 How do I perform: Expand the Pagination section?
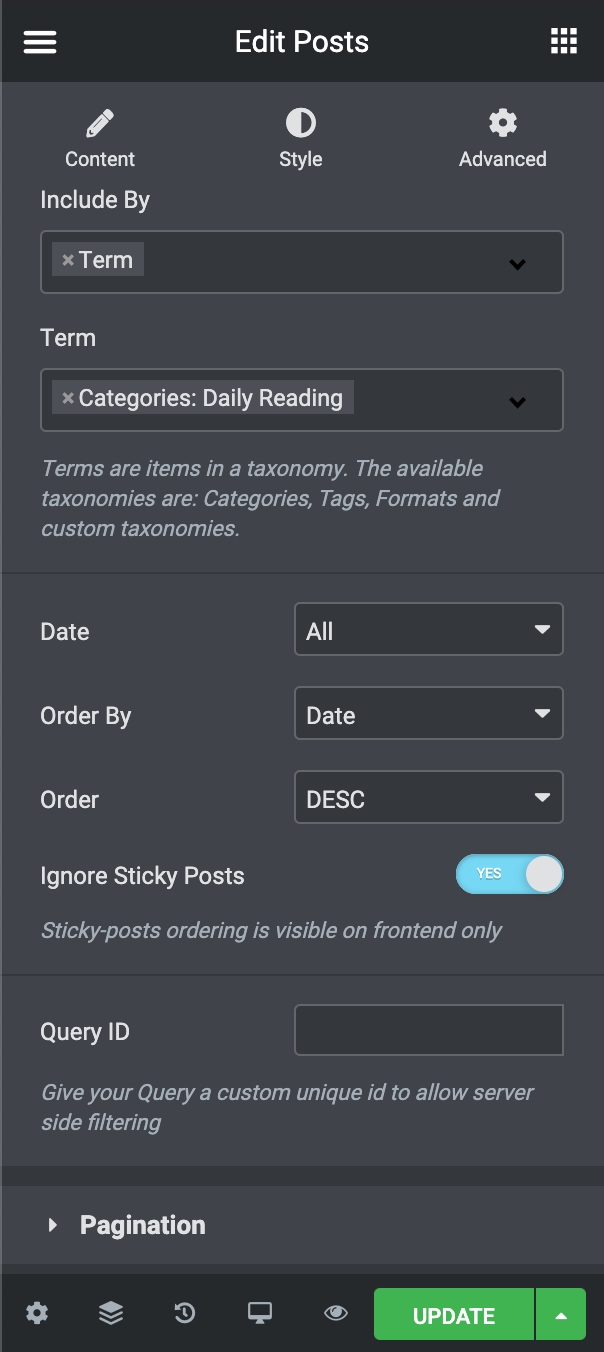point(142,1225)
